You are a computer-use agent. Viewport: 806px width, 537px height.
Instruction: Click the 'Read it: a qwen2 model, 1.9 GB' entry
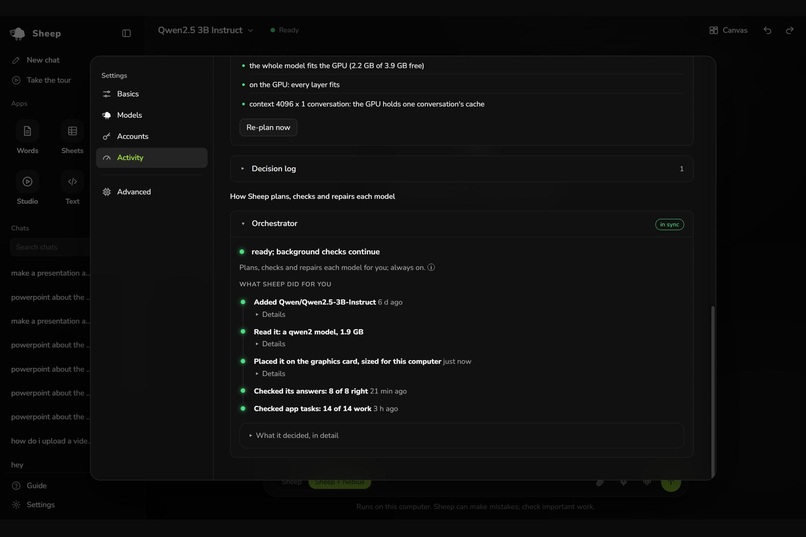point(308,332)
